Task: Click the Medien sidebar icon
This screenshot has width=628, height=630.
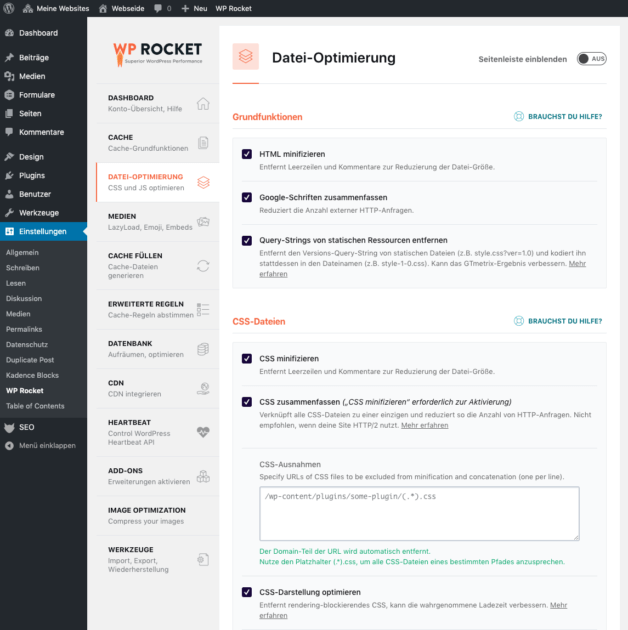Action: pos(9,76)
